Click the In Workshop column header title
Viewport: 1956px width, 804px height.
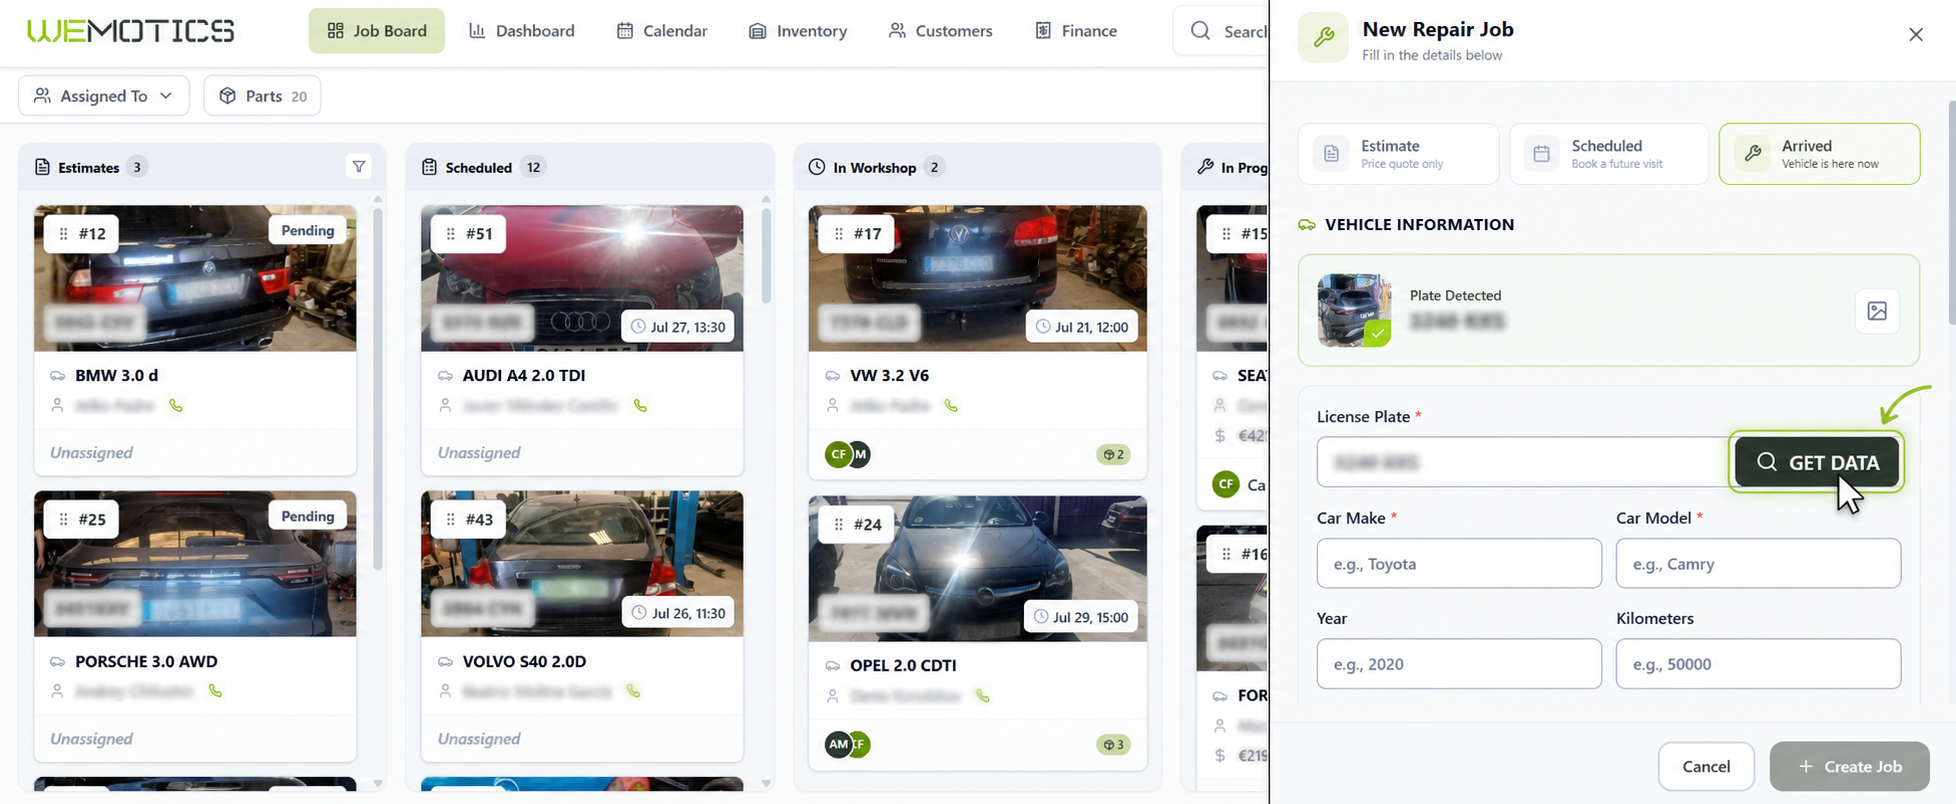coord(874,167)
